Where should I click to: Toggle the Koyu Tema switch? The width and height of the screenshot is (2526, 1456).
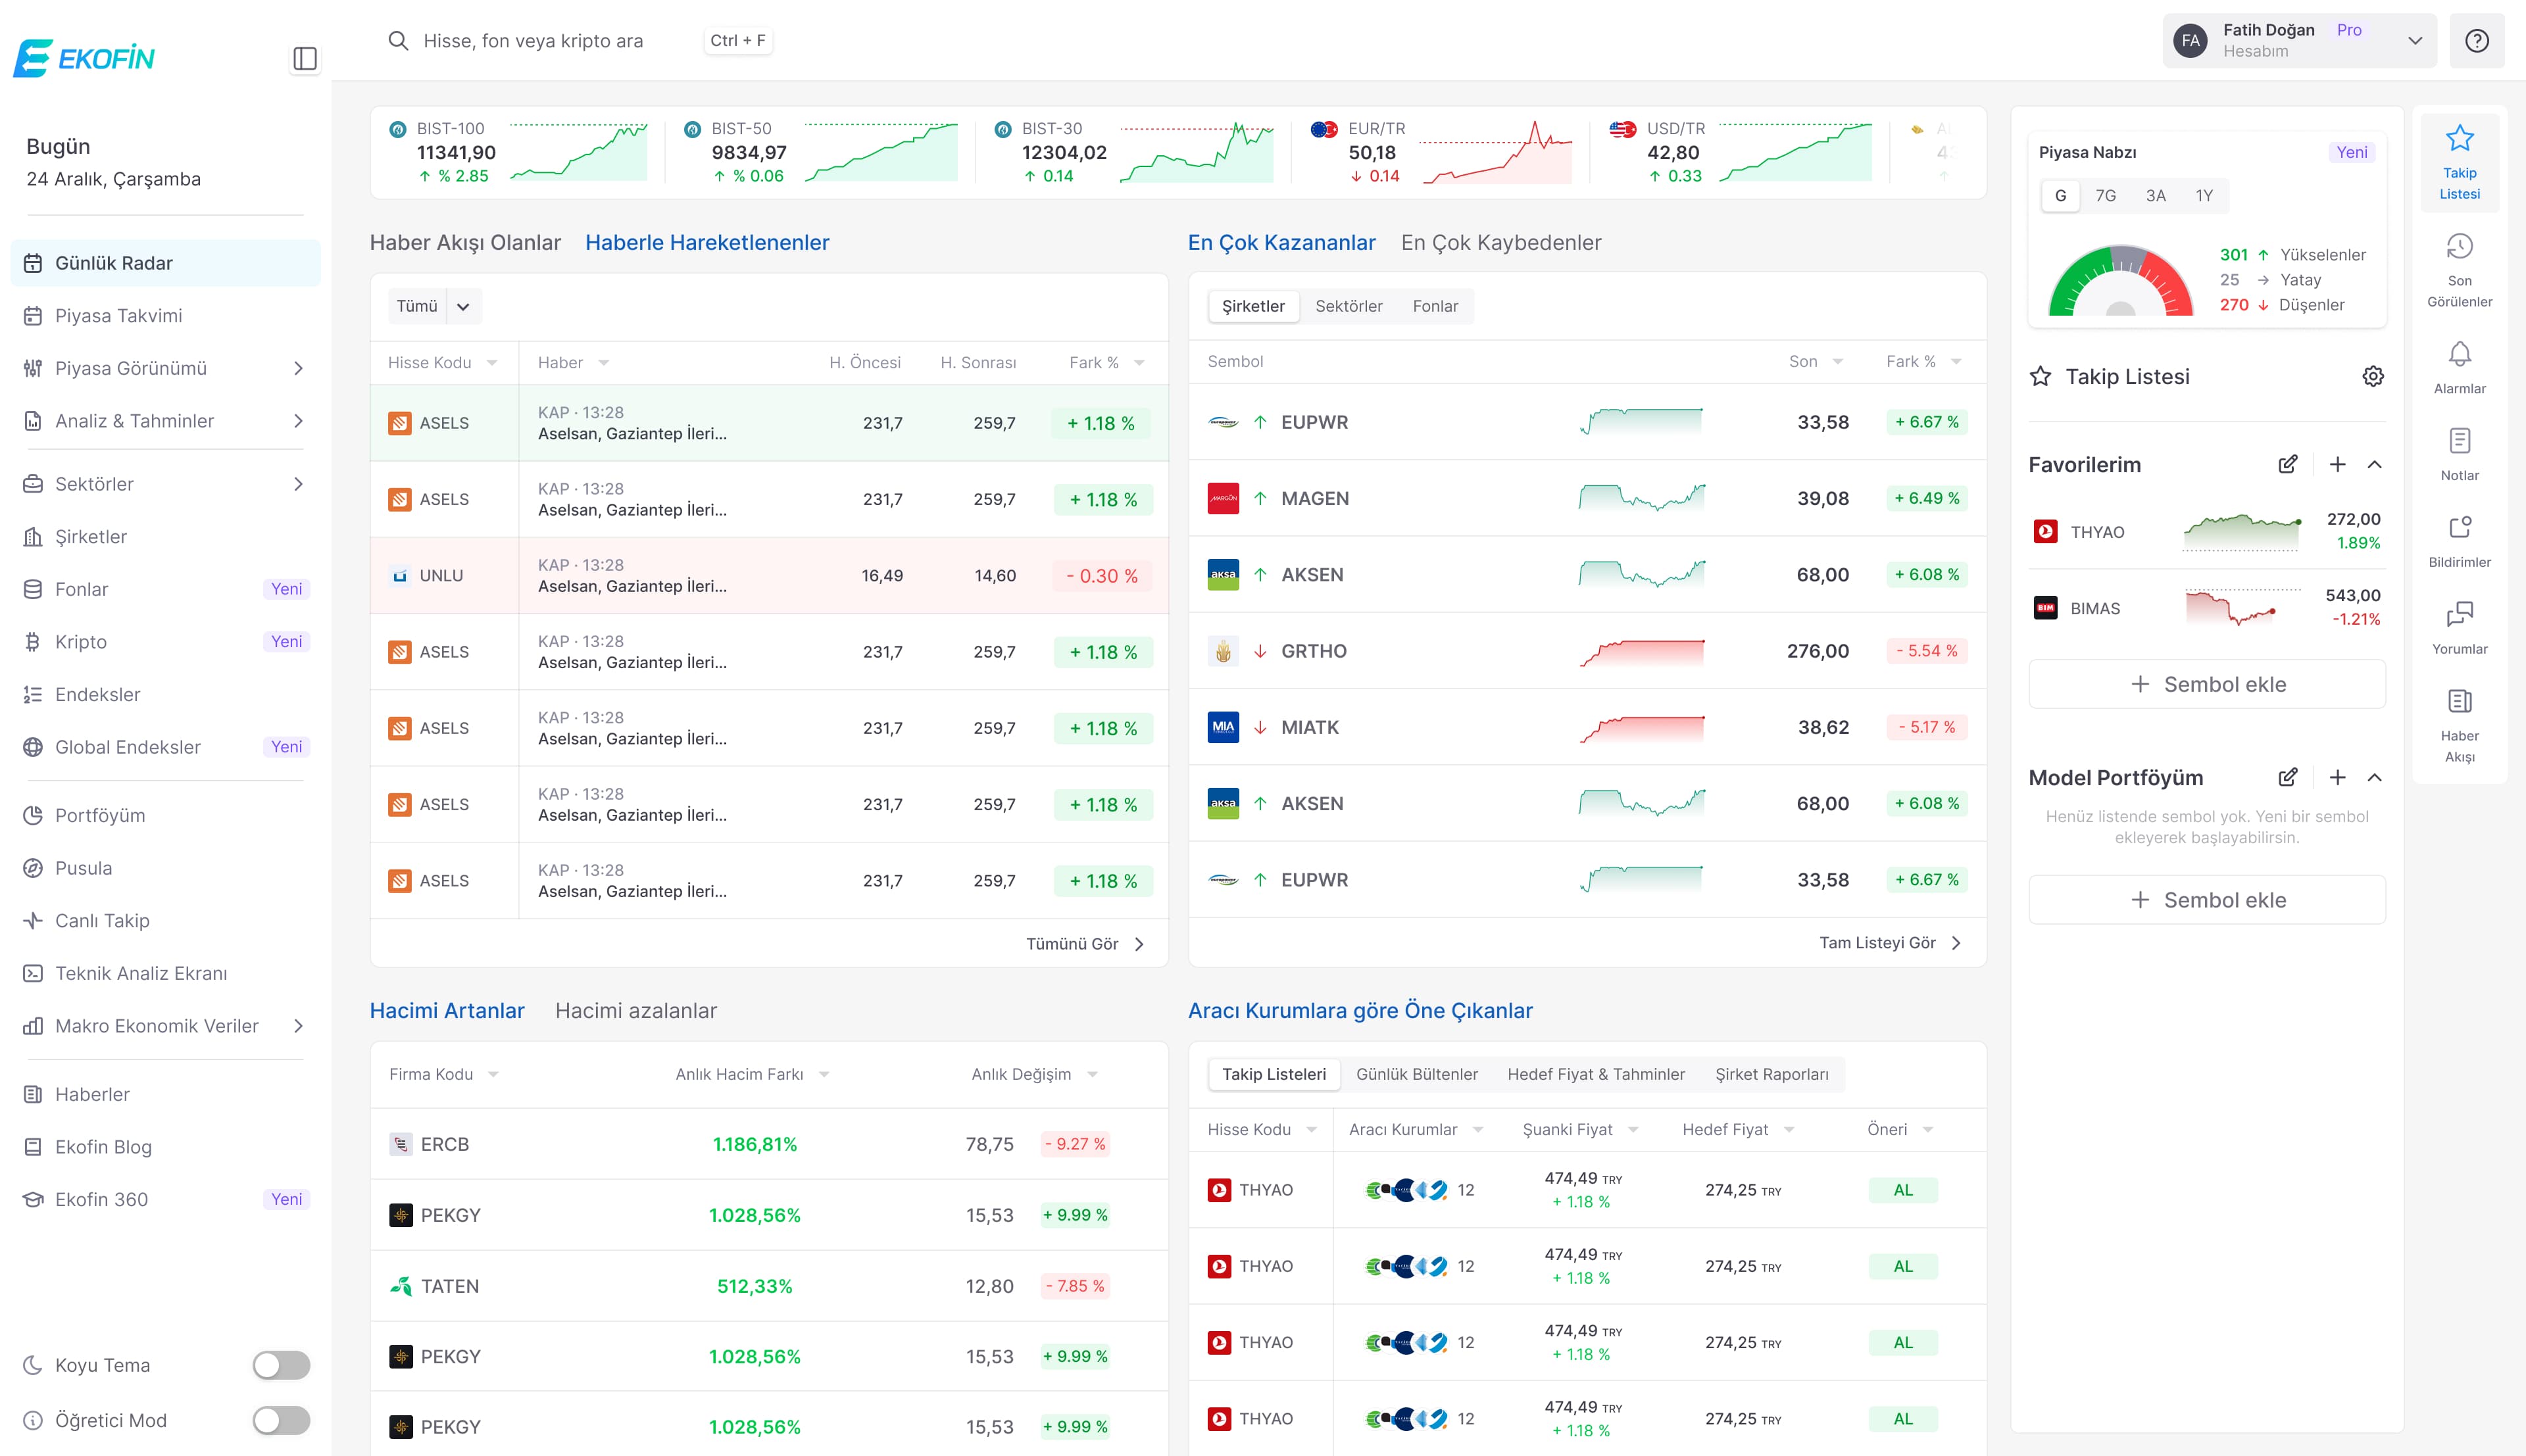click(281, 1365)
